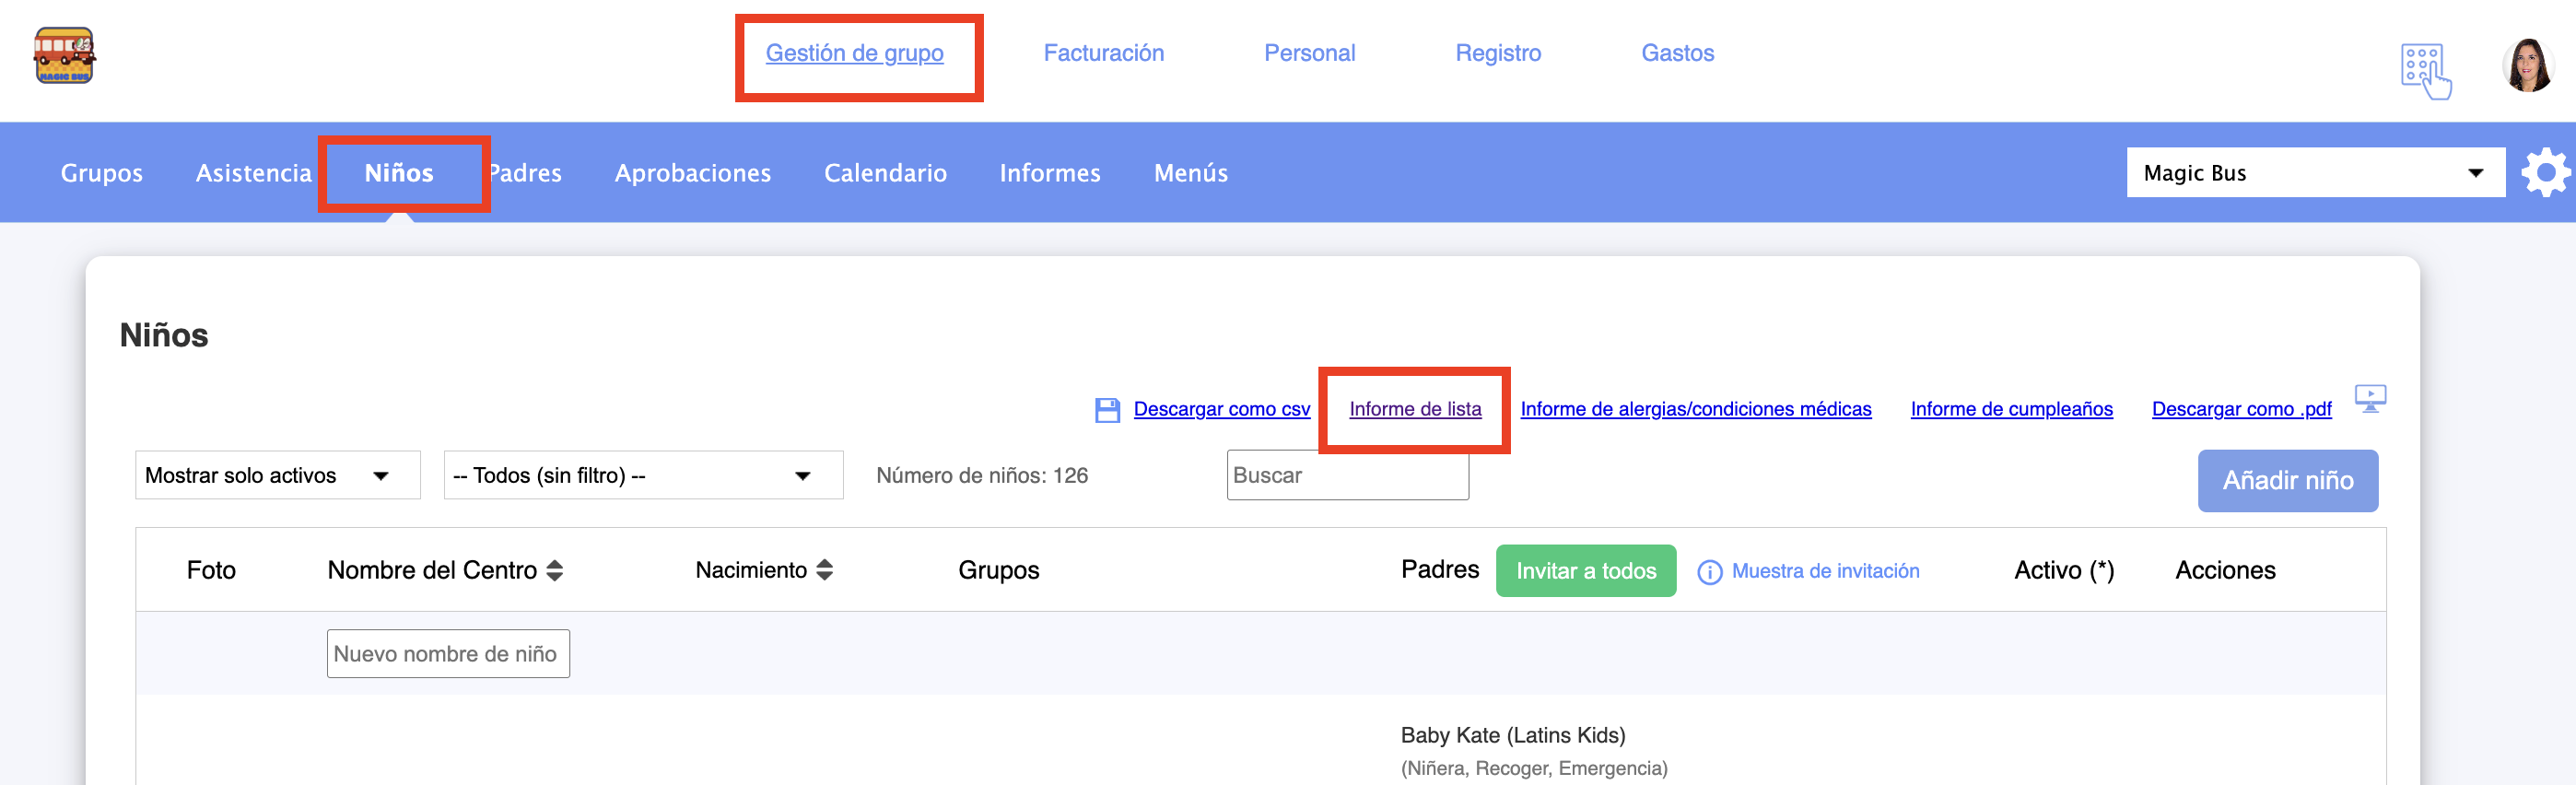Image resolution: width=2576 pixels, height=785 pixels.
Task: Switch to Grupos tab
Action: click(x=102, y=173)
